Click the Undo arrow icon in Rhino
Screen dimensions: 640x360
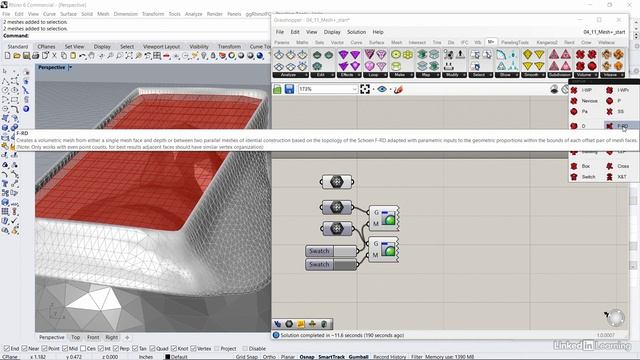pyautogui.click(x=82, y=56)
